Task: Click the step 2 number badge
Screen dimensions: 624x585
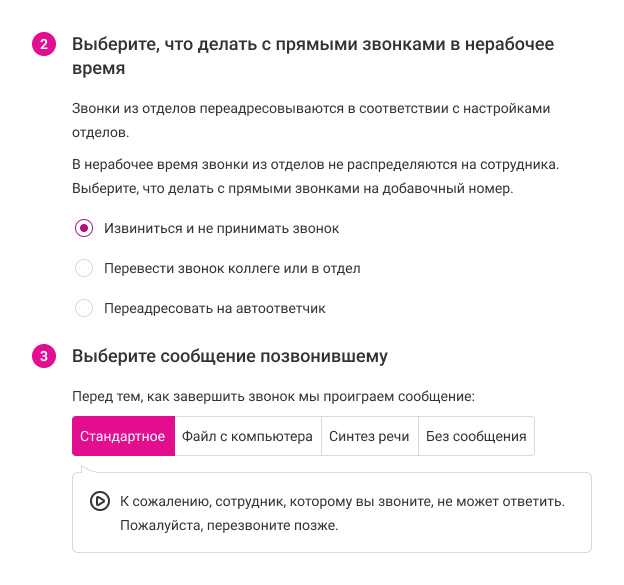Action: tap(44, 45)
